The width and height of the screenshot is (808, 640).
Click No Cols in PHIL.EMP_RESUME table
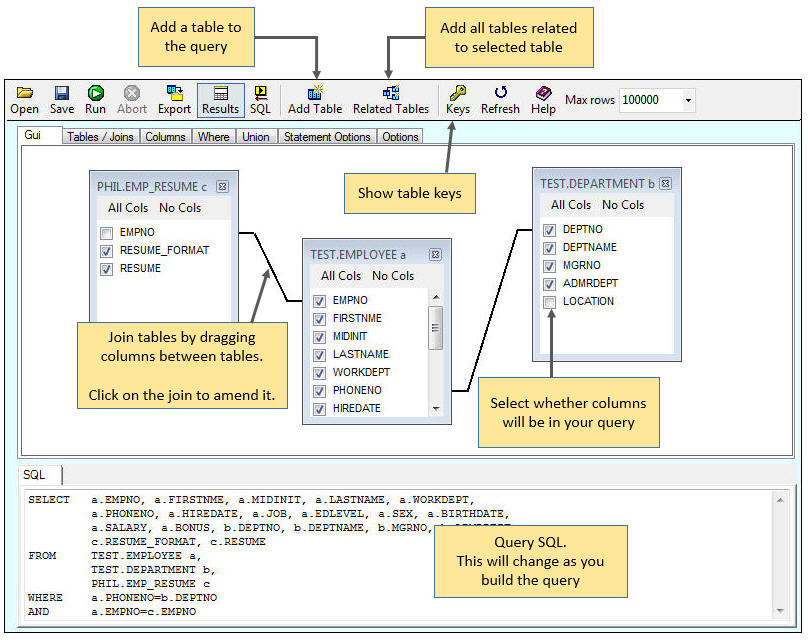[x=180, y=208]
